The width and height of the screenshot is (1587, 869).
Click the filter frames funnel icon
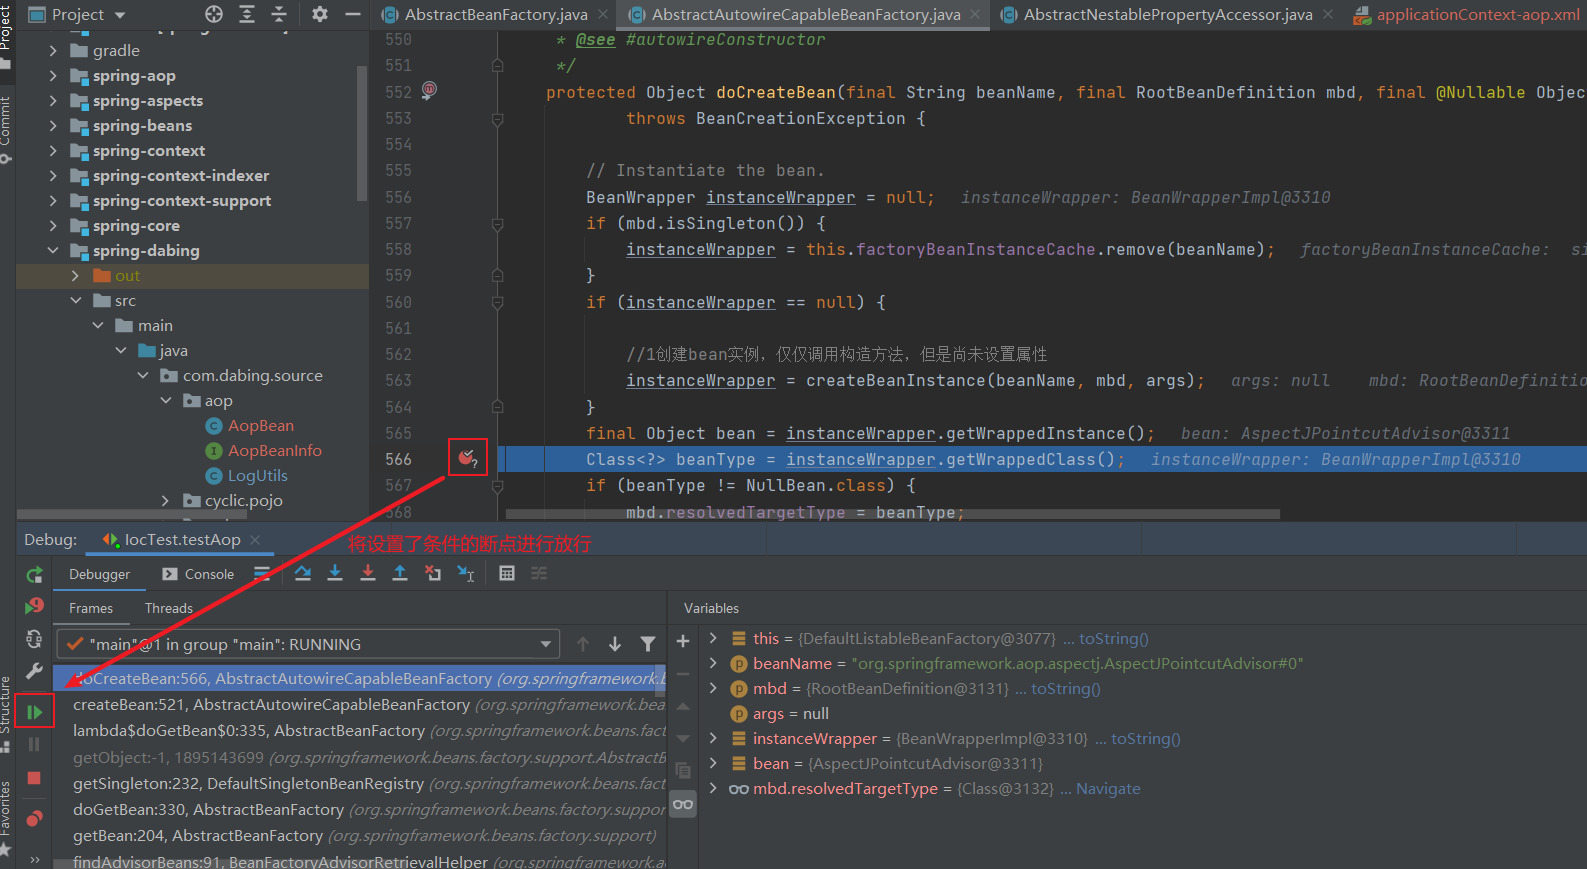click(648, 644)
